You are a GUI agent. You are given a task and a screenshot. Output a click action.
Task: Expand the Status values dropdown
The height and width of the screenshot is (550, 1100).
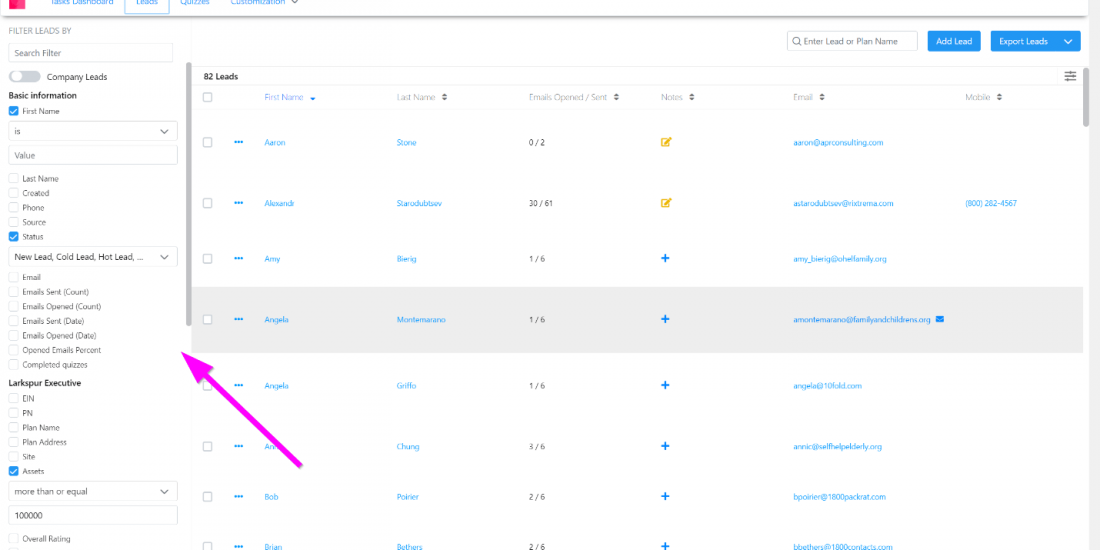tap(93, 257)
